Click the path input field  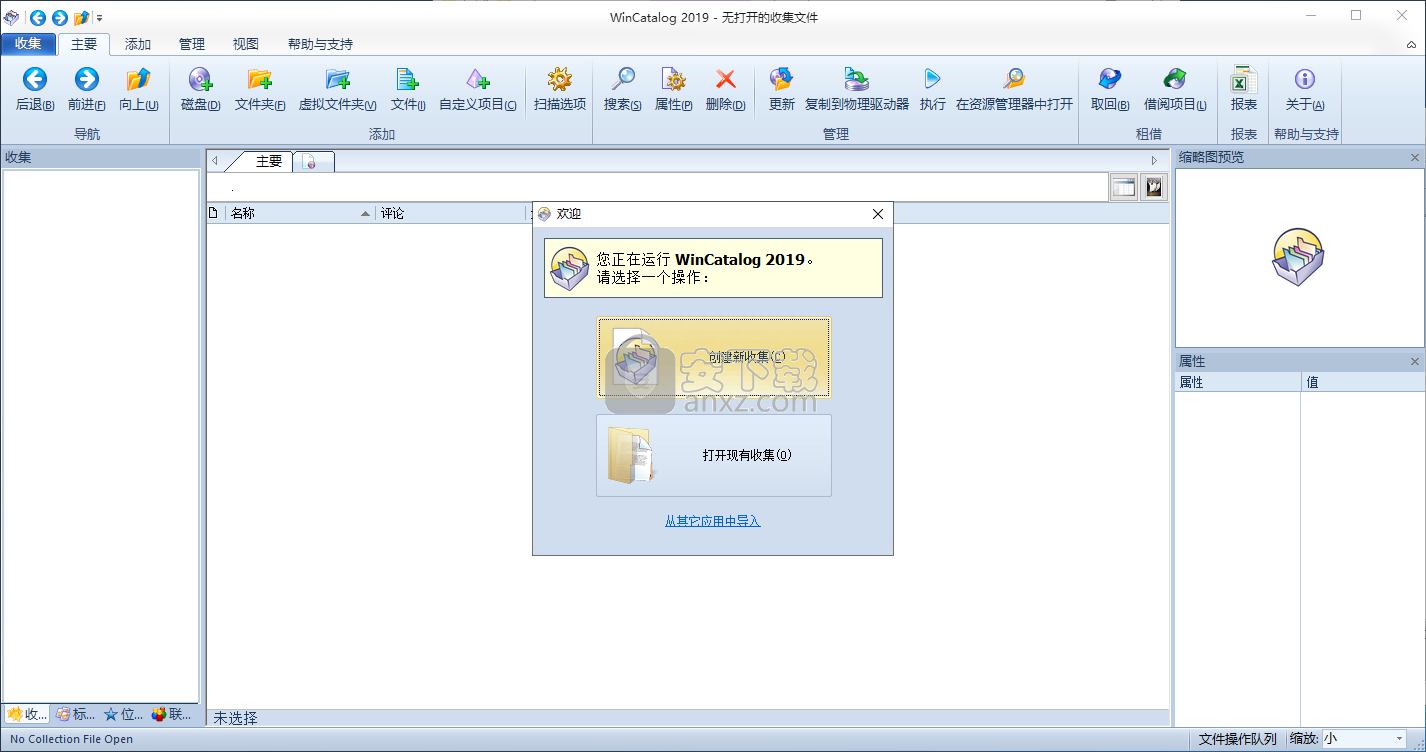tap(657, 187)
